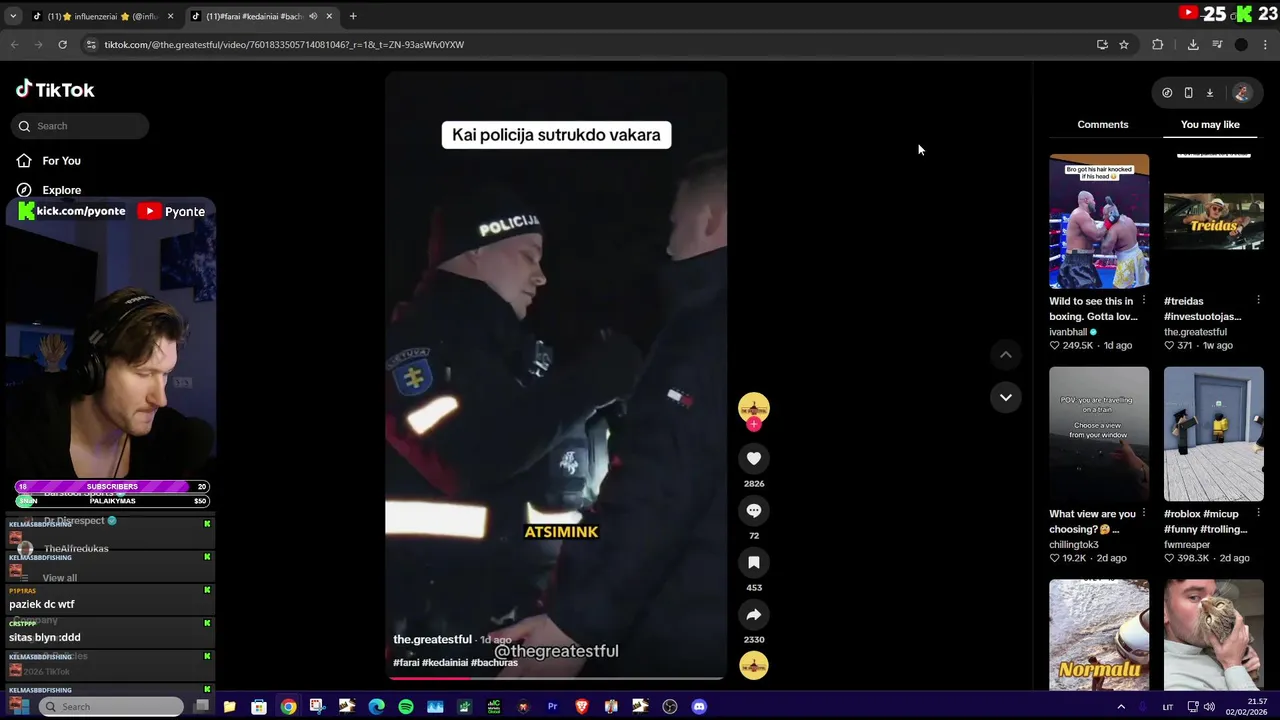Open the Chrome extensions puzzle icon
This screenshot has width=1280, height=720.
[x=1158, y=44]
